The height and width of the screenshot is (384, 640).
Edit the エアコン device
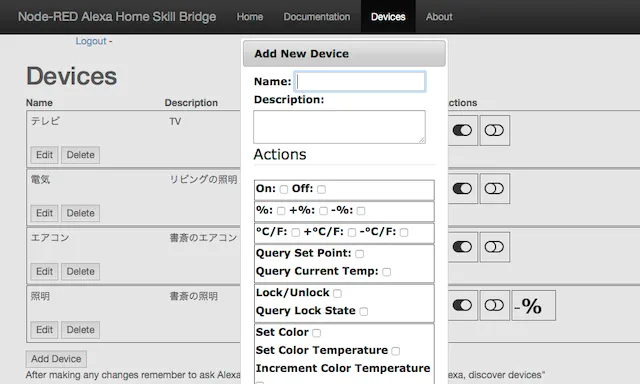pyautogui.click(x=44, y=271)
